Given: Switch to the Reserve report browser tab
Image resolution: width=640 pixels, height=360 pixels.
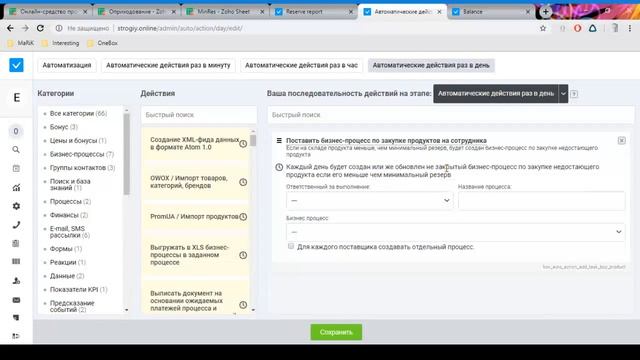Looking at the screenshot, I should pos(313,12).
